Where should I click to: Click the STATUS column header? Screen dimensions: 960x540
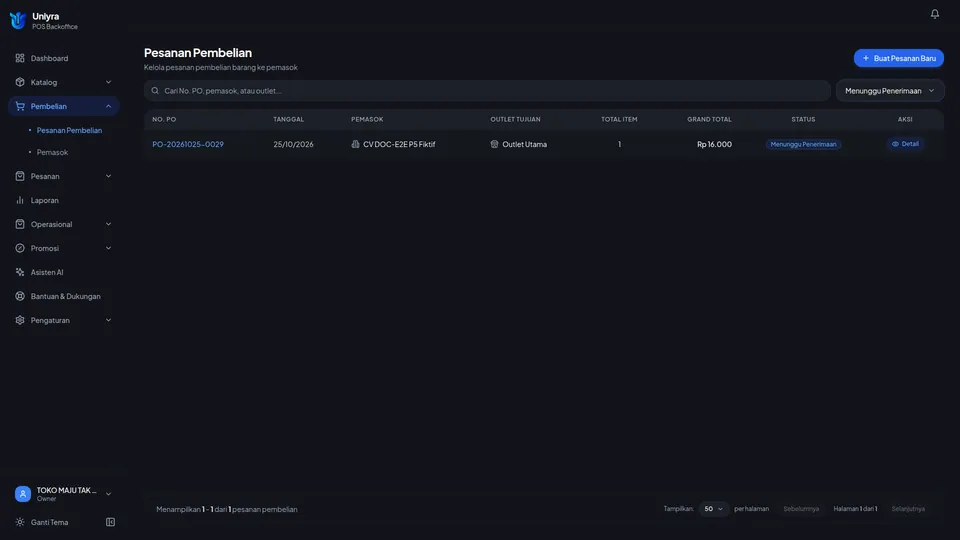[x=803, y=119]
